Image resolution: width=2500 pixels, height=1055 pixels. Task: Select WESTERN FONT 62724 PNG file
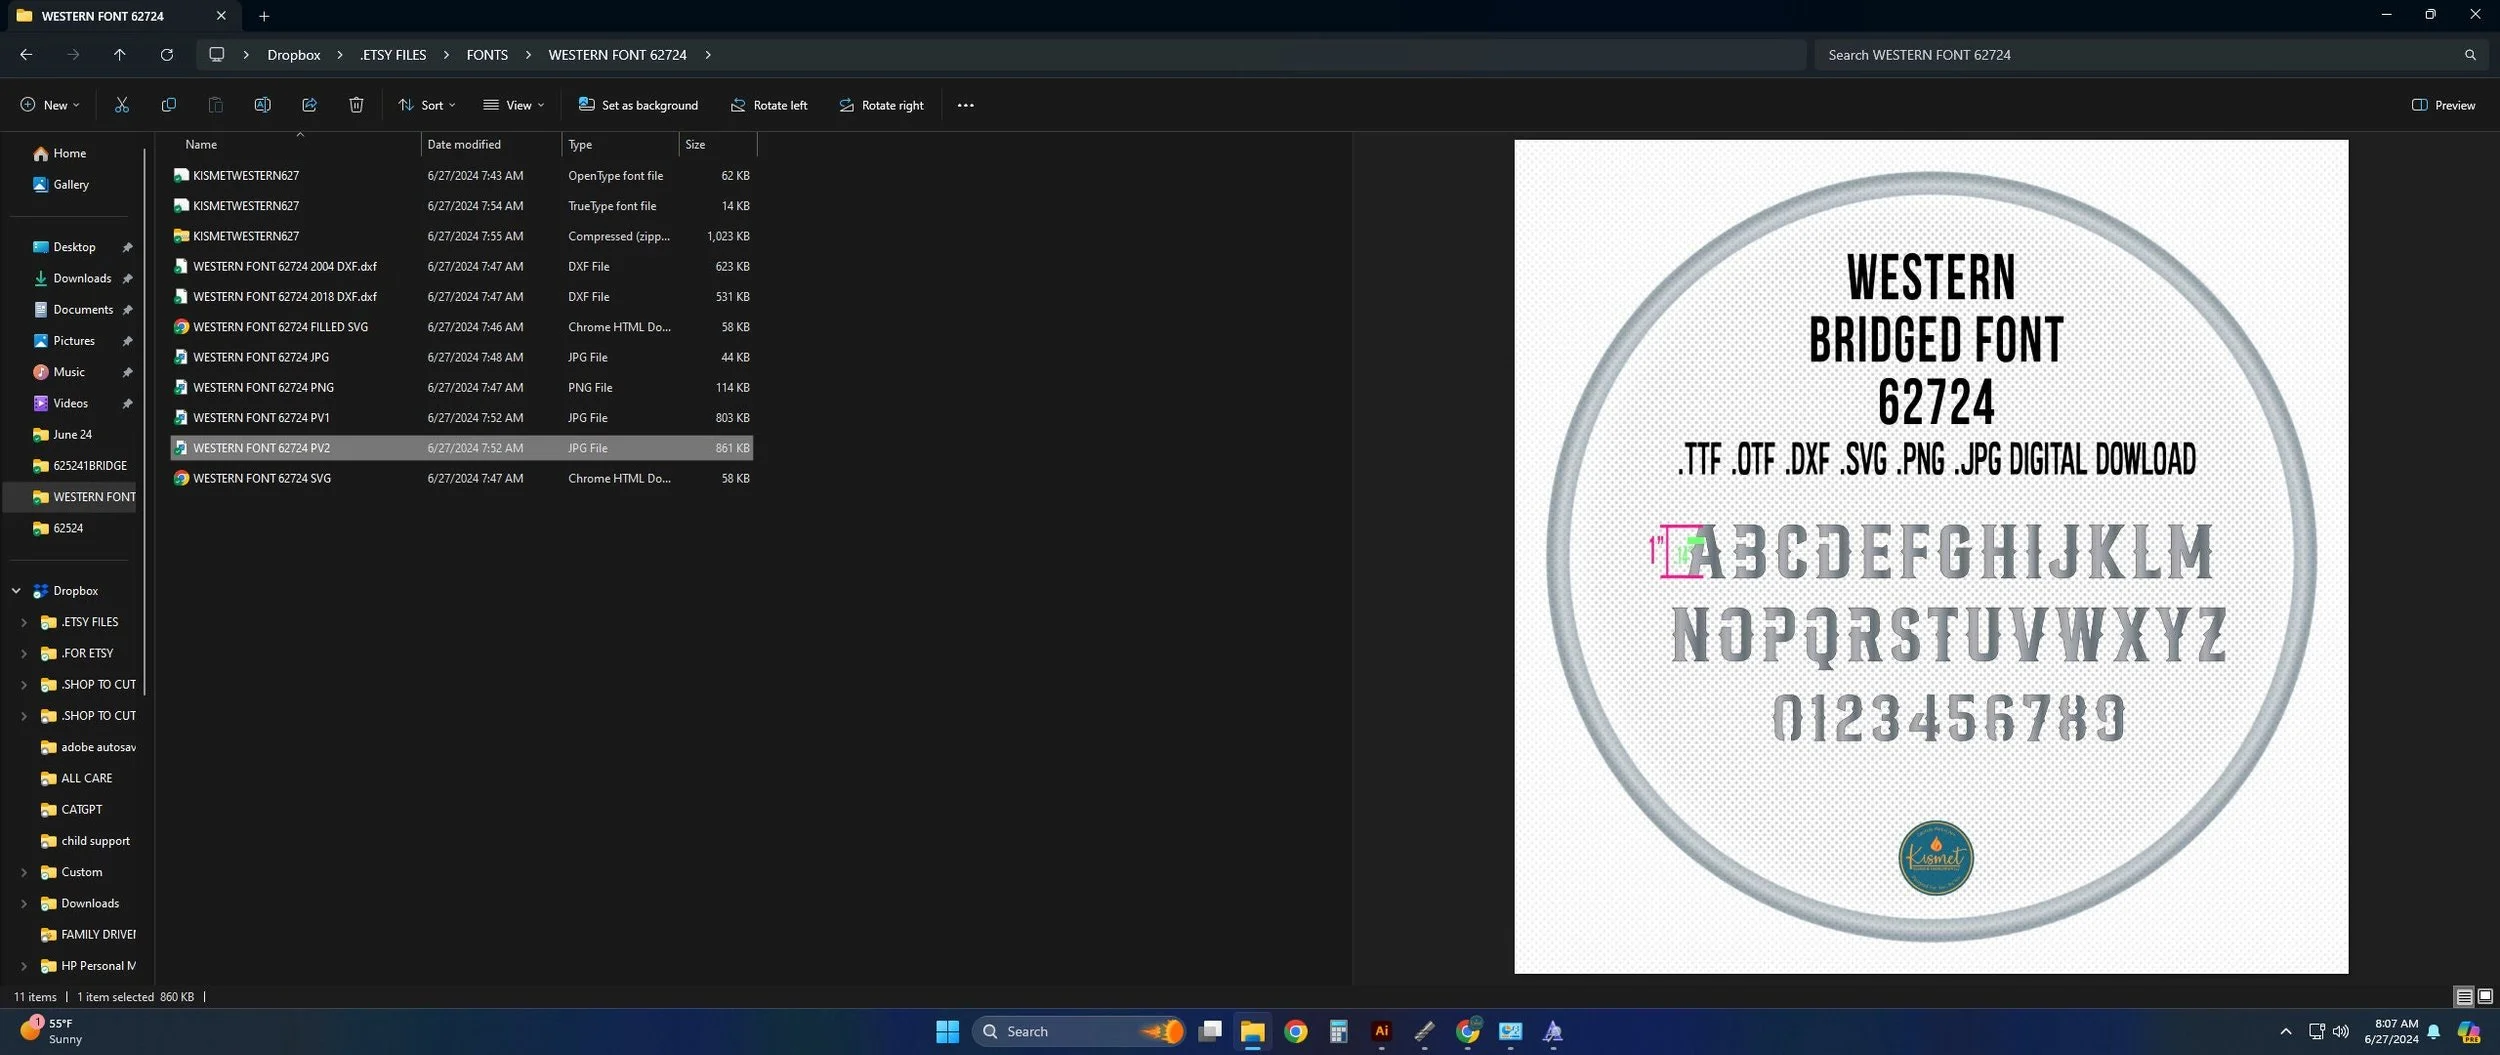462,387
